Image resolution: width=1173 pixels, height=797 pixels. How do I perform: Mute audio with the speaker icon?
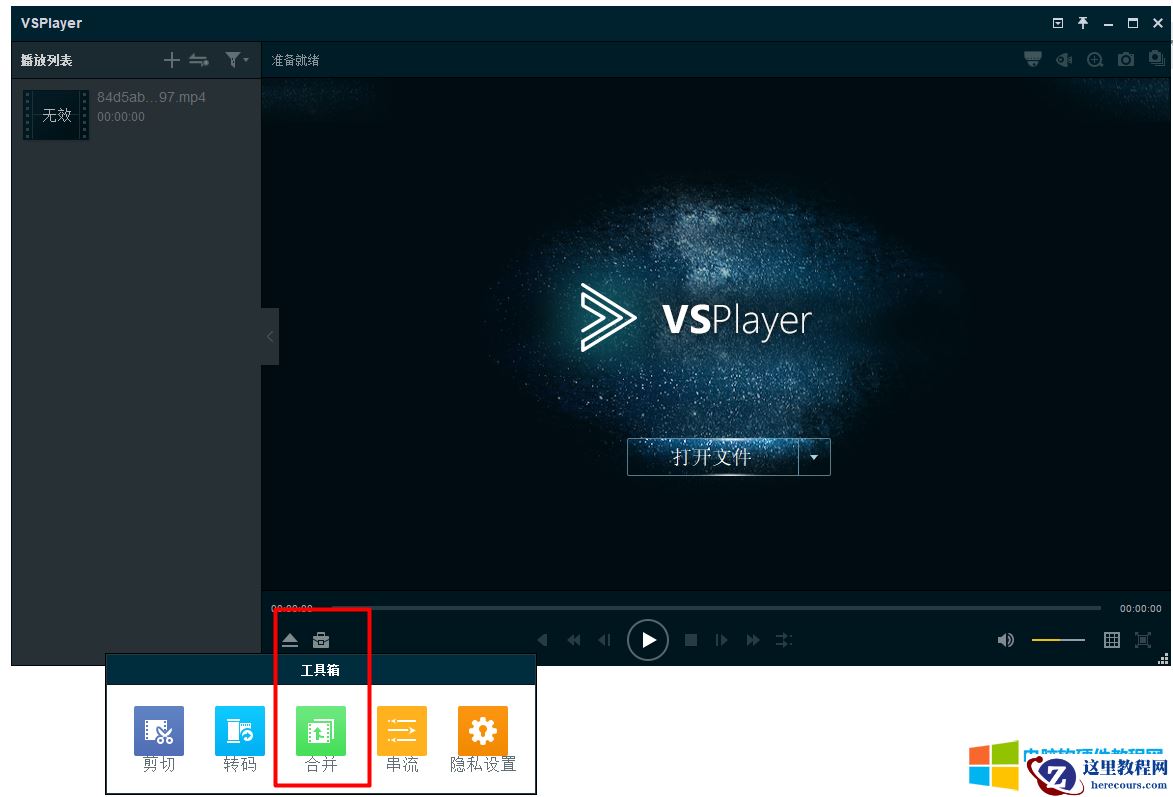click(x=1005, y=640)
